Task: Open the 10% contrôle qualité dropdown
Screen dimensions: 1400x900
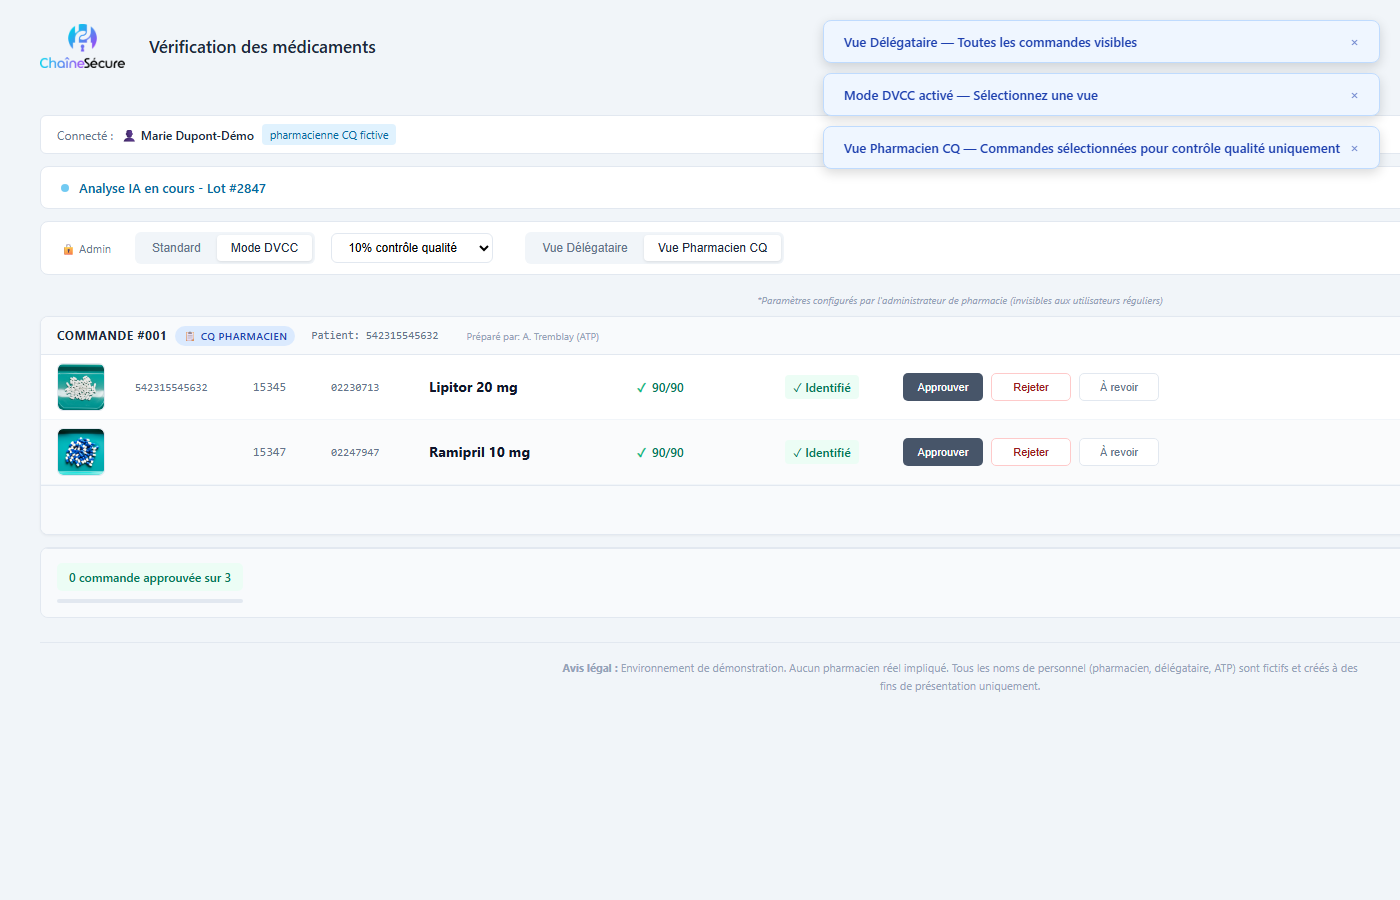Action: (412, 248)
